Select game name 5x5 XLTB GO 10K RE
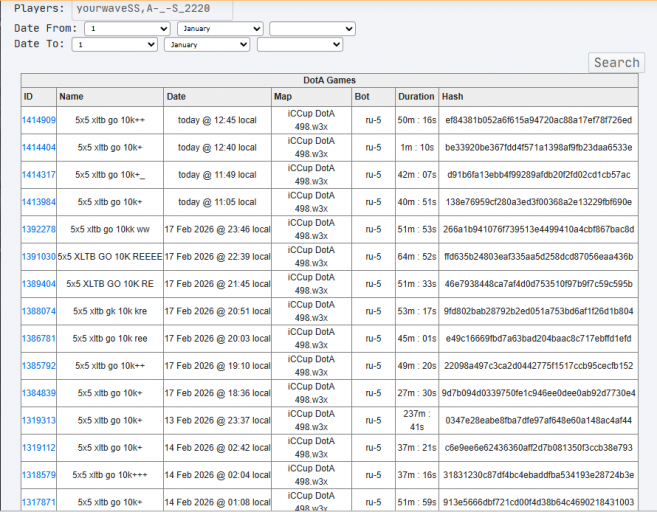 (110, 284)
